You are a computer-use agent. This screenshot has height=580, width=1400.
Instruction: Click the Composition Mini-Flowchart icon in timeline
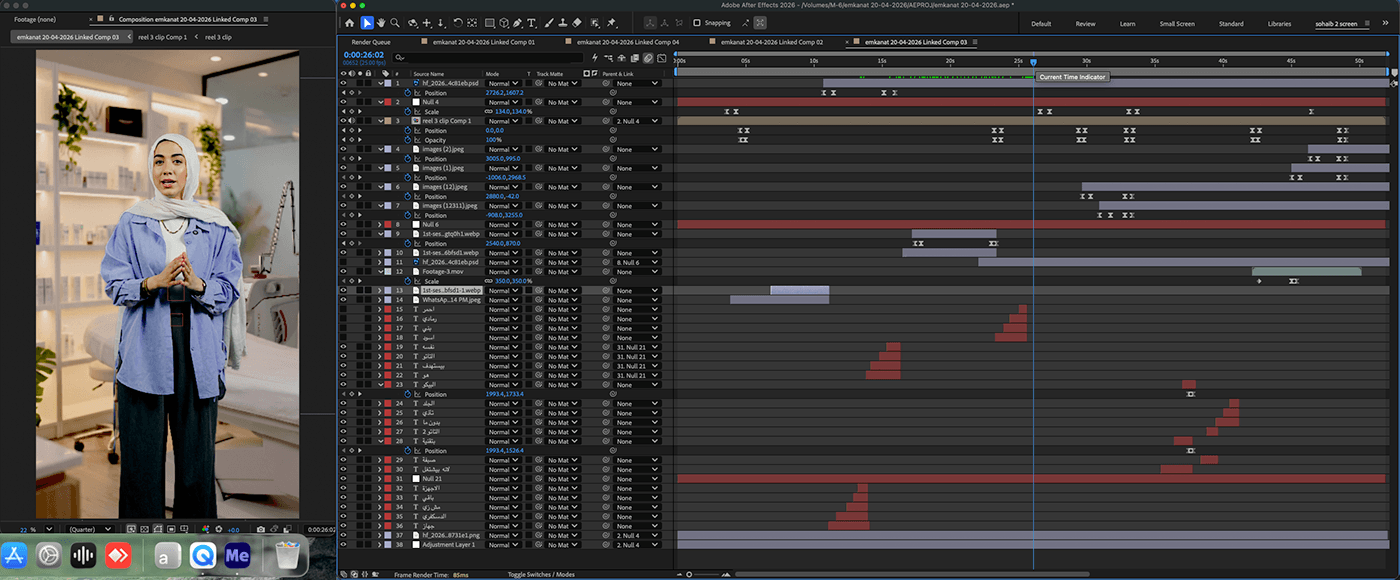point(608,58)
